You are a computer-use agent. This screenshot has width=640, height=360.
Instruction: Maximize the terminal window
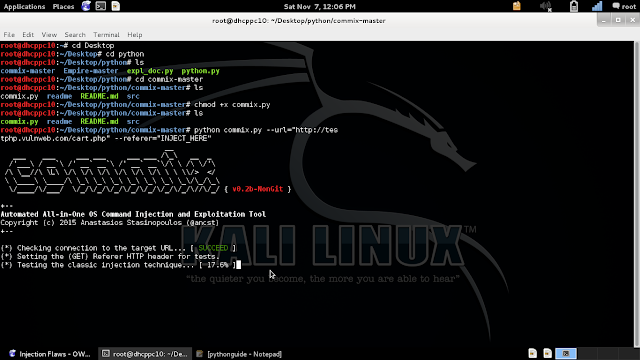[x=618, y=20]
